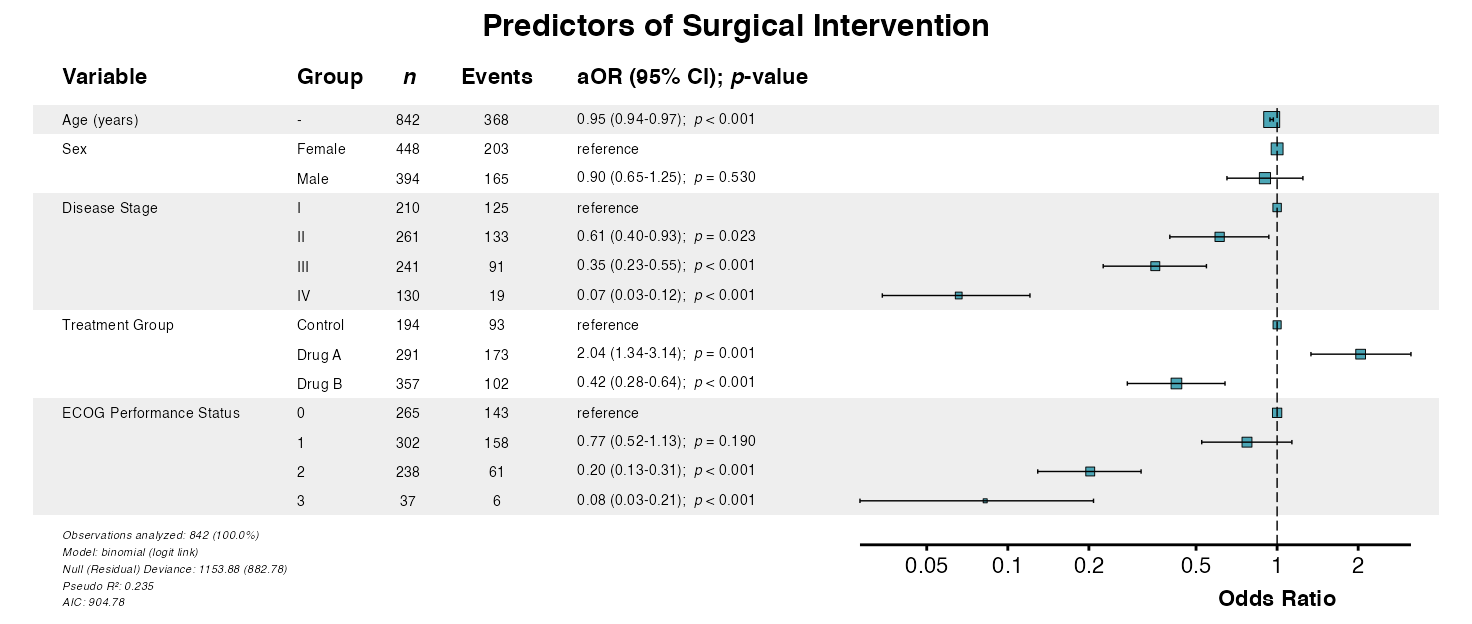This screenshot has width=1472, height=624.
Task: Select the "aOR (95% CI); p-value" header
Action: [x=692, y=77]
